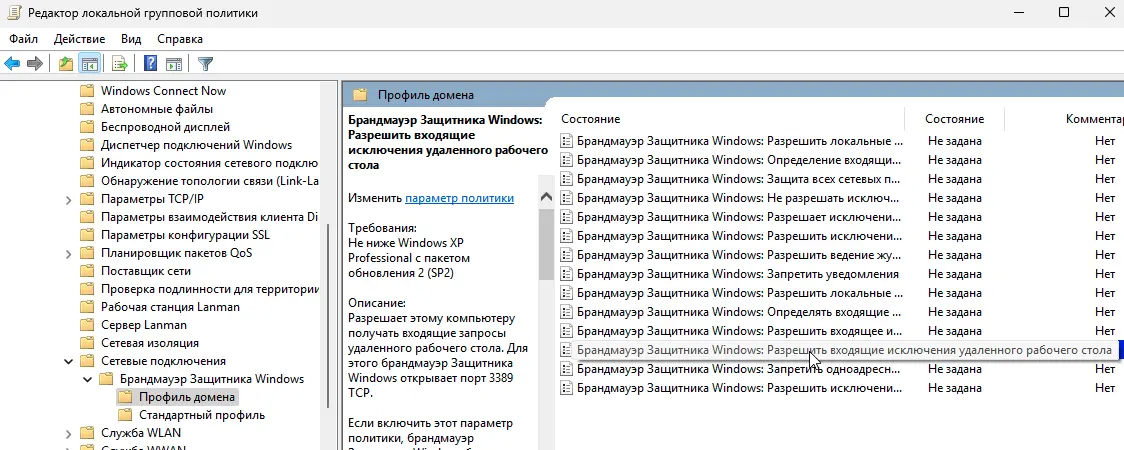
Task: Select the Запретить уведомления policy text
Action: (738, 274)
